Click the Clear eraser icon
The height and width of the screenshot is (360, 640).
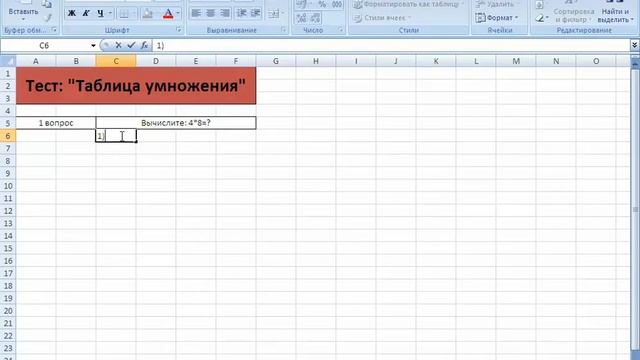point(541,18)
